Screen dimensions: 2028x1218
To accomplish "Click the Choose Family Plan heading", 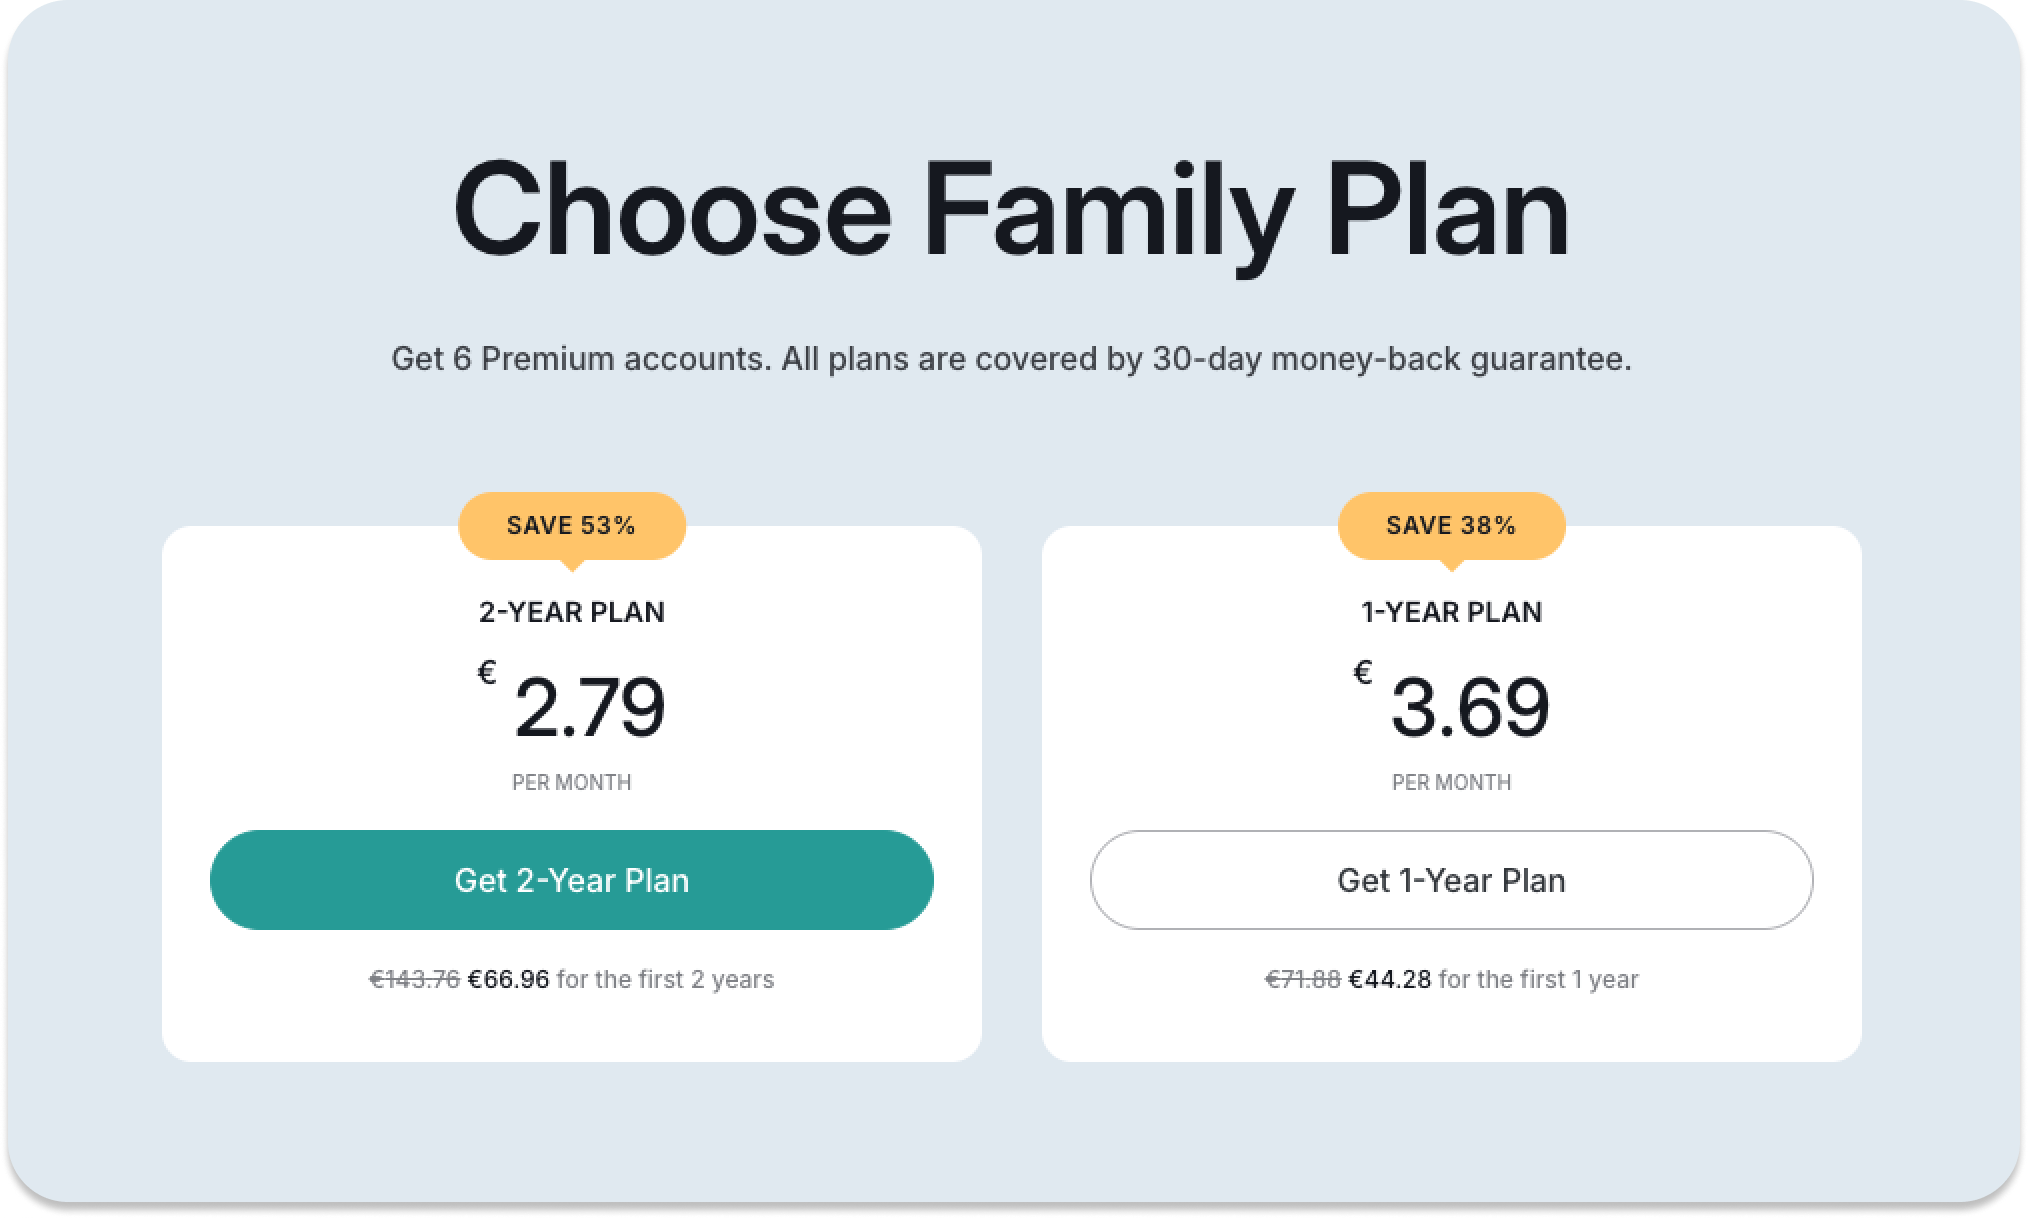I will coord(1011,212).
